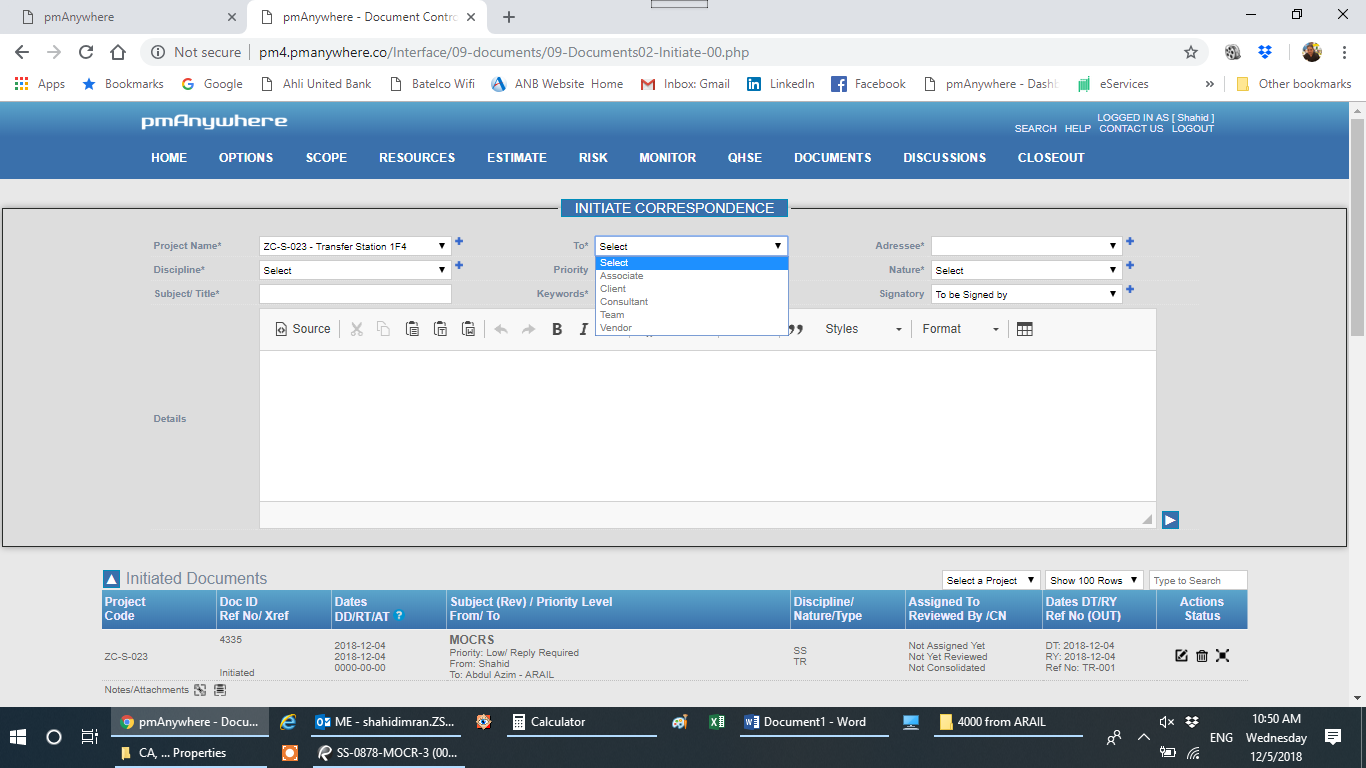Insert a table using the table icon

pos(1024,329)
